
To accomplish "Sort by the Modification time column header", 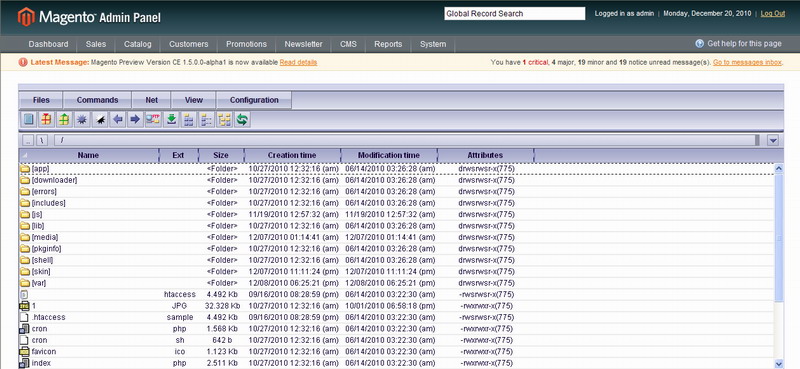I will (389, 155).
